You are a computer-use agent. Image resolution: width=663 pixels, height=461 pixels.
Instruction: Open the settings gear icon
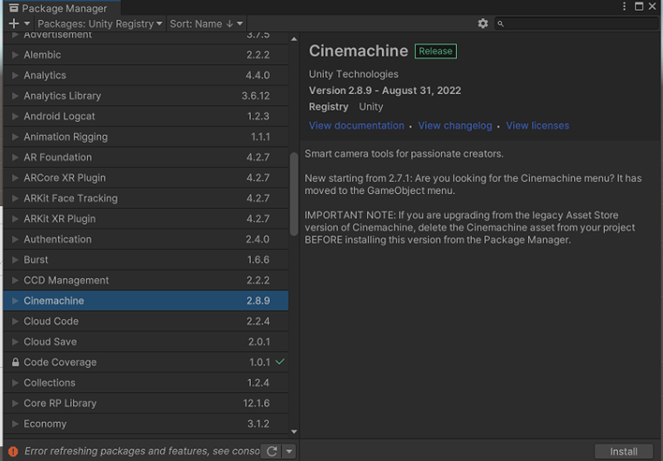[x=483, y=24]
